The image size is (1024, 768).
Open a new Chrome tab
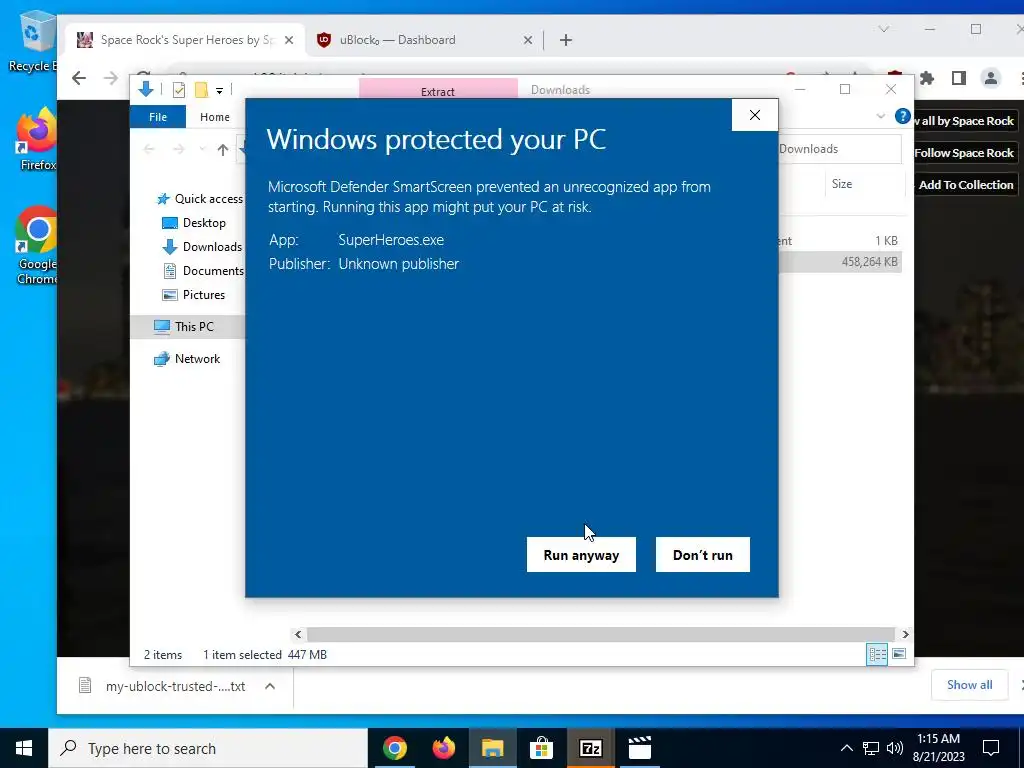click(566, 40)
